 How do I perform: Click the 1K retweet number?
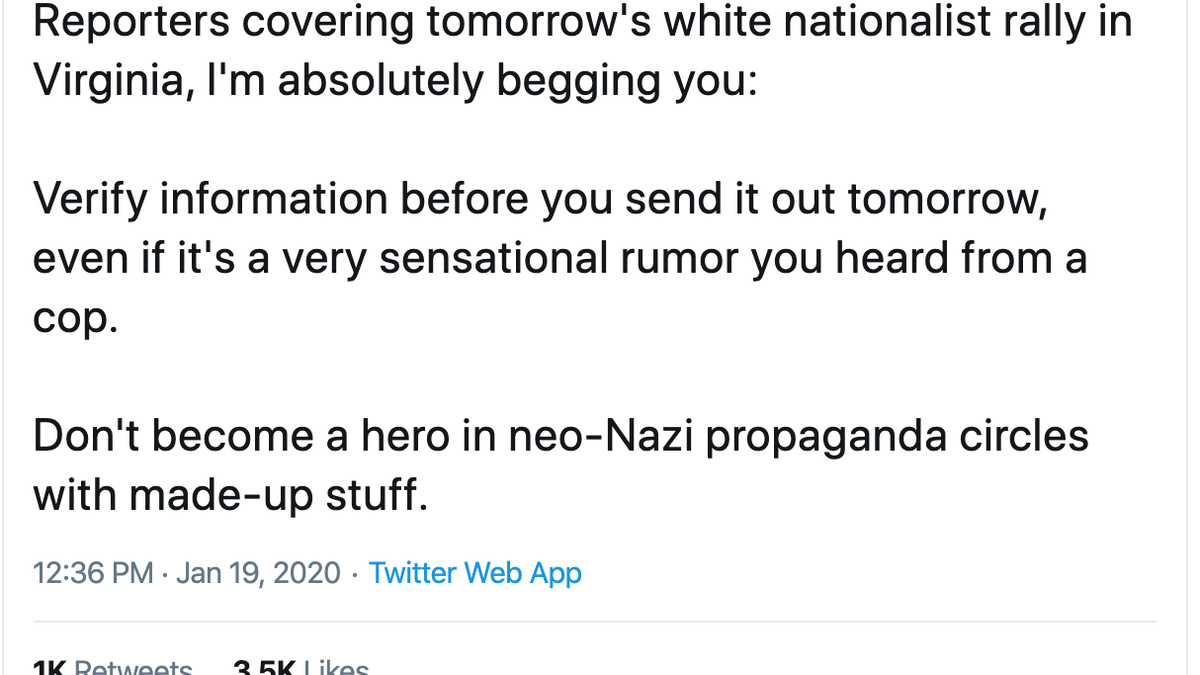click(x=50, y=668)
